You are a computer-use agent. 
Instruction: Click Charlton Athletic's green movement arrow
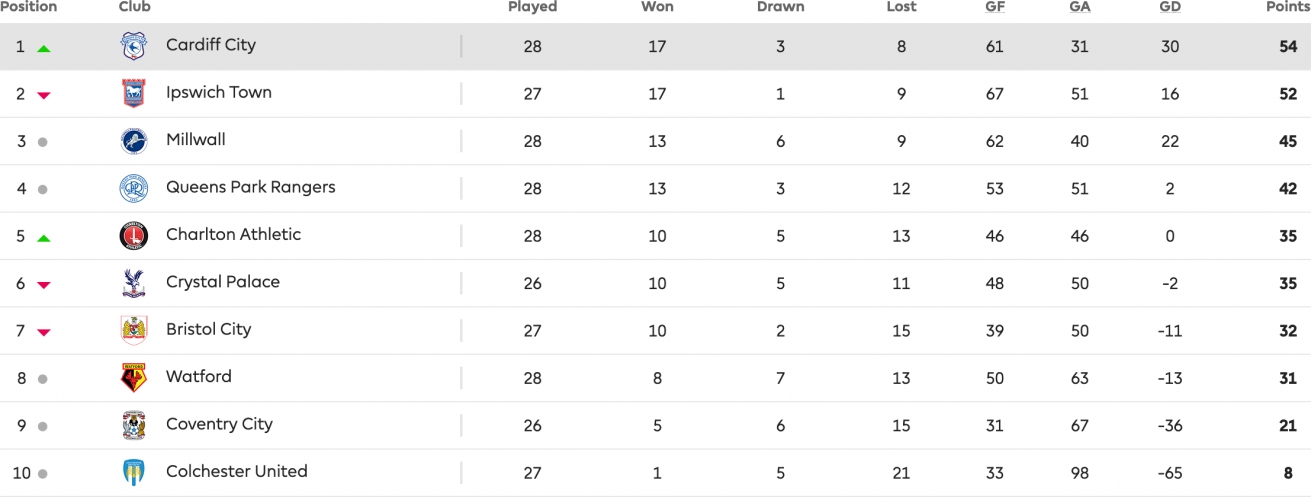43,238
